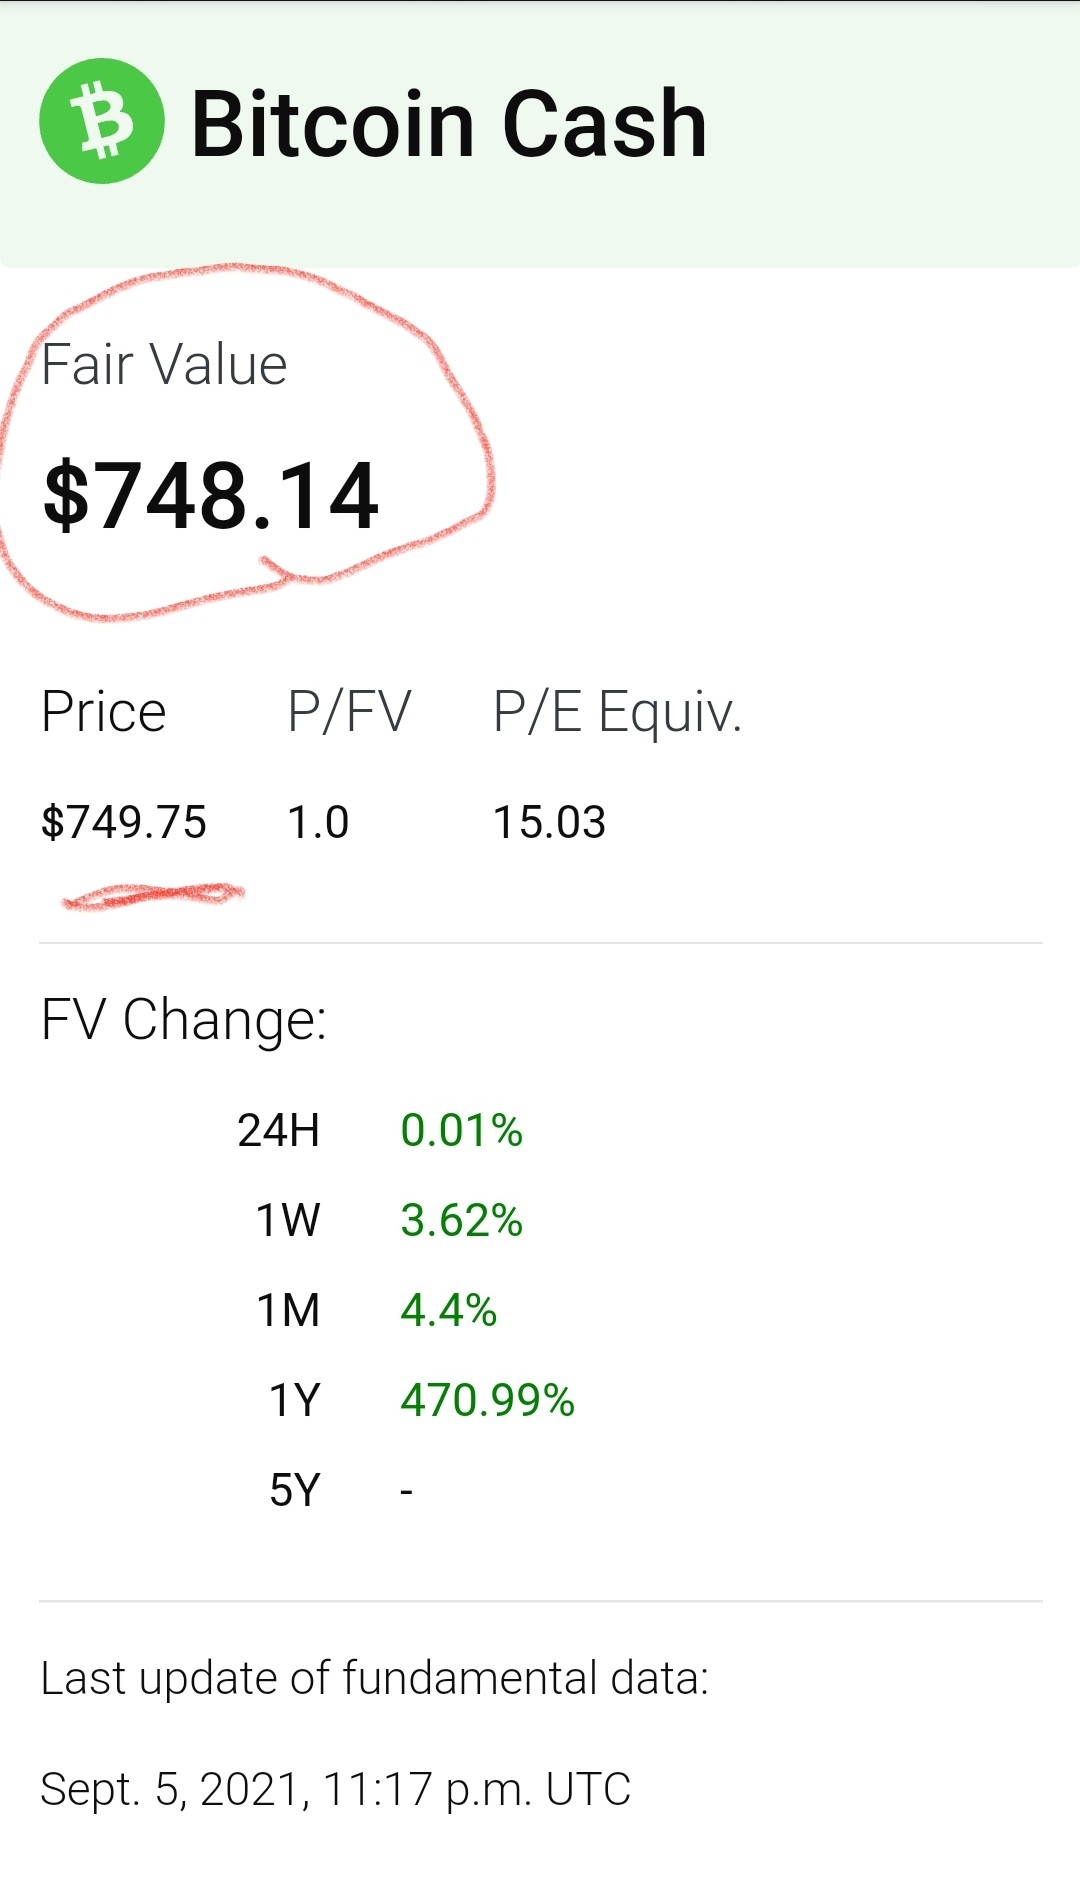Tap the 1.0 P/FV ratio value
Image resolution: width=1080 pixels, height=1884 pixels.
pos(318,822)
